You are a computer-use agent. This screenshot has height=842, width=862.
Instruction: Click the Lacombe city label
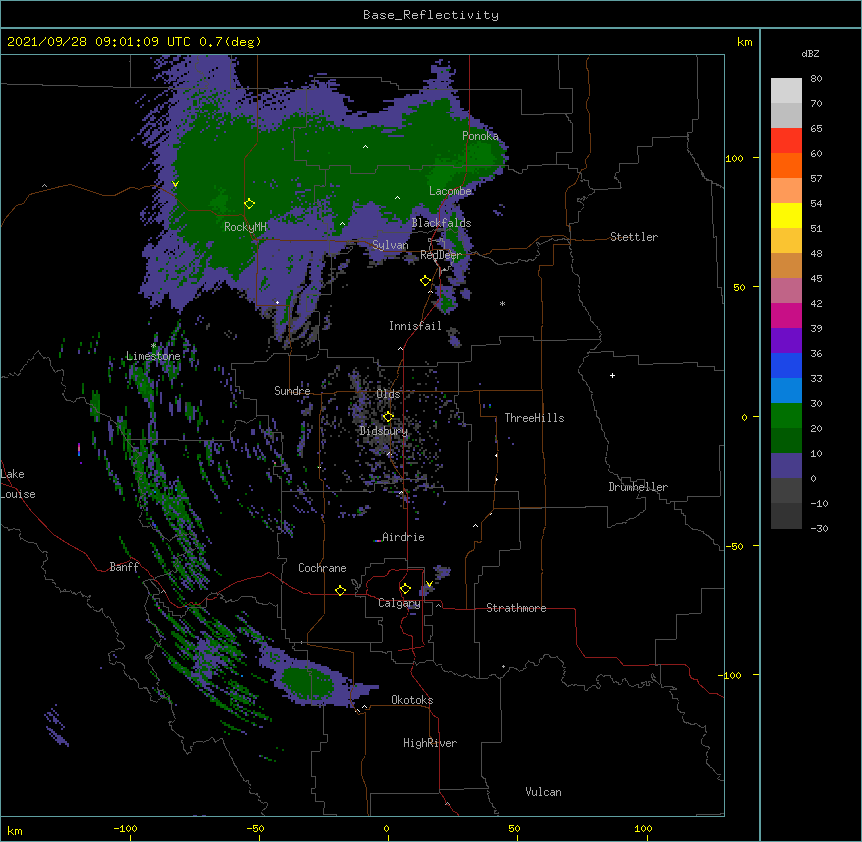[450, 191]
